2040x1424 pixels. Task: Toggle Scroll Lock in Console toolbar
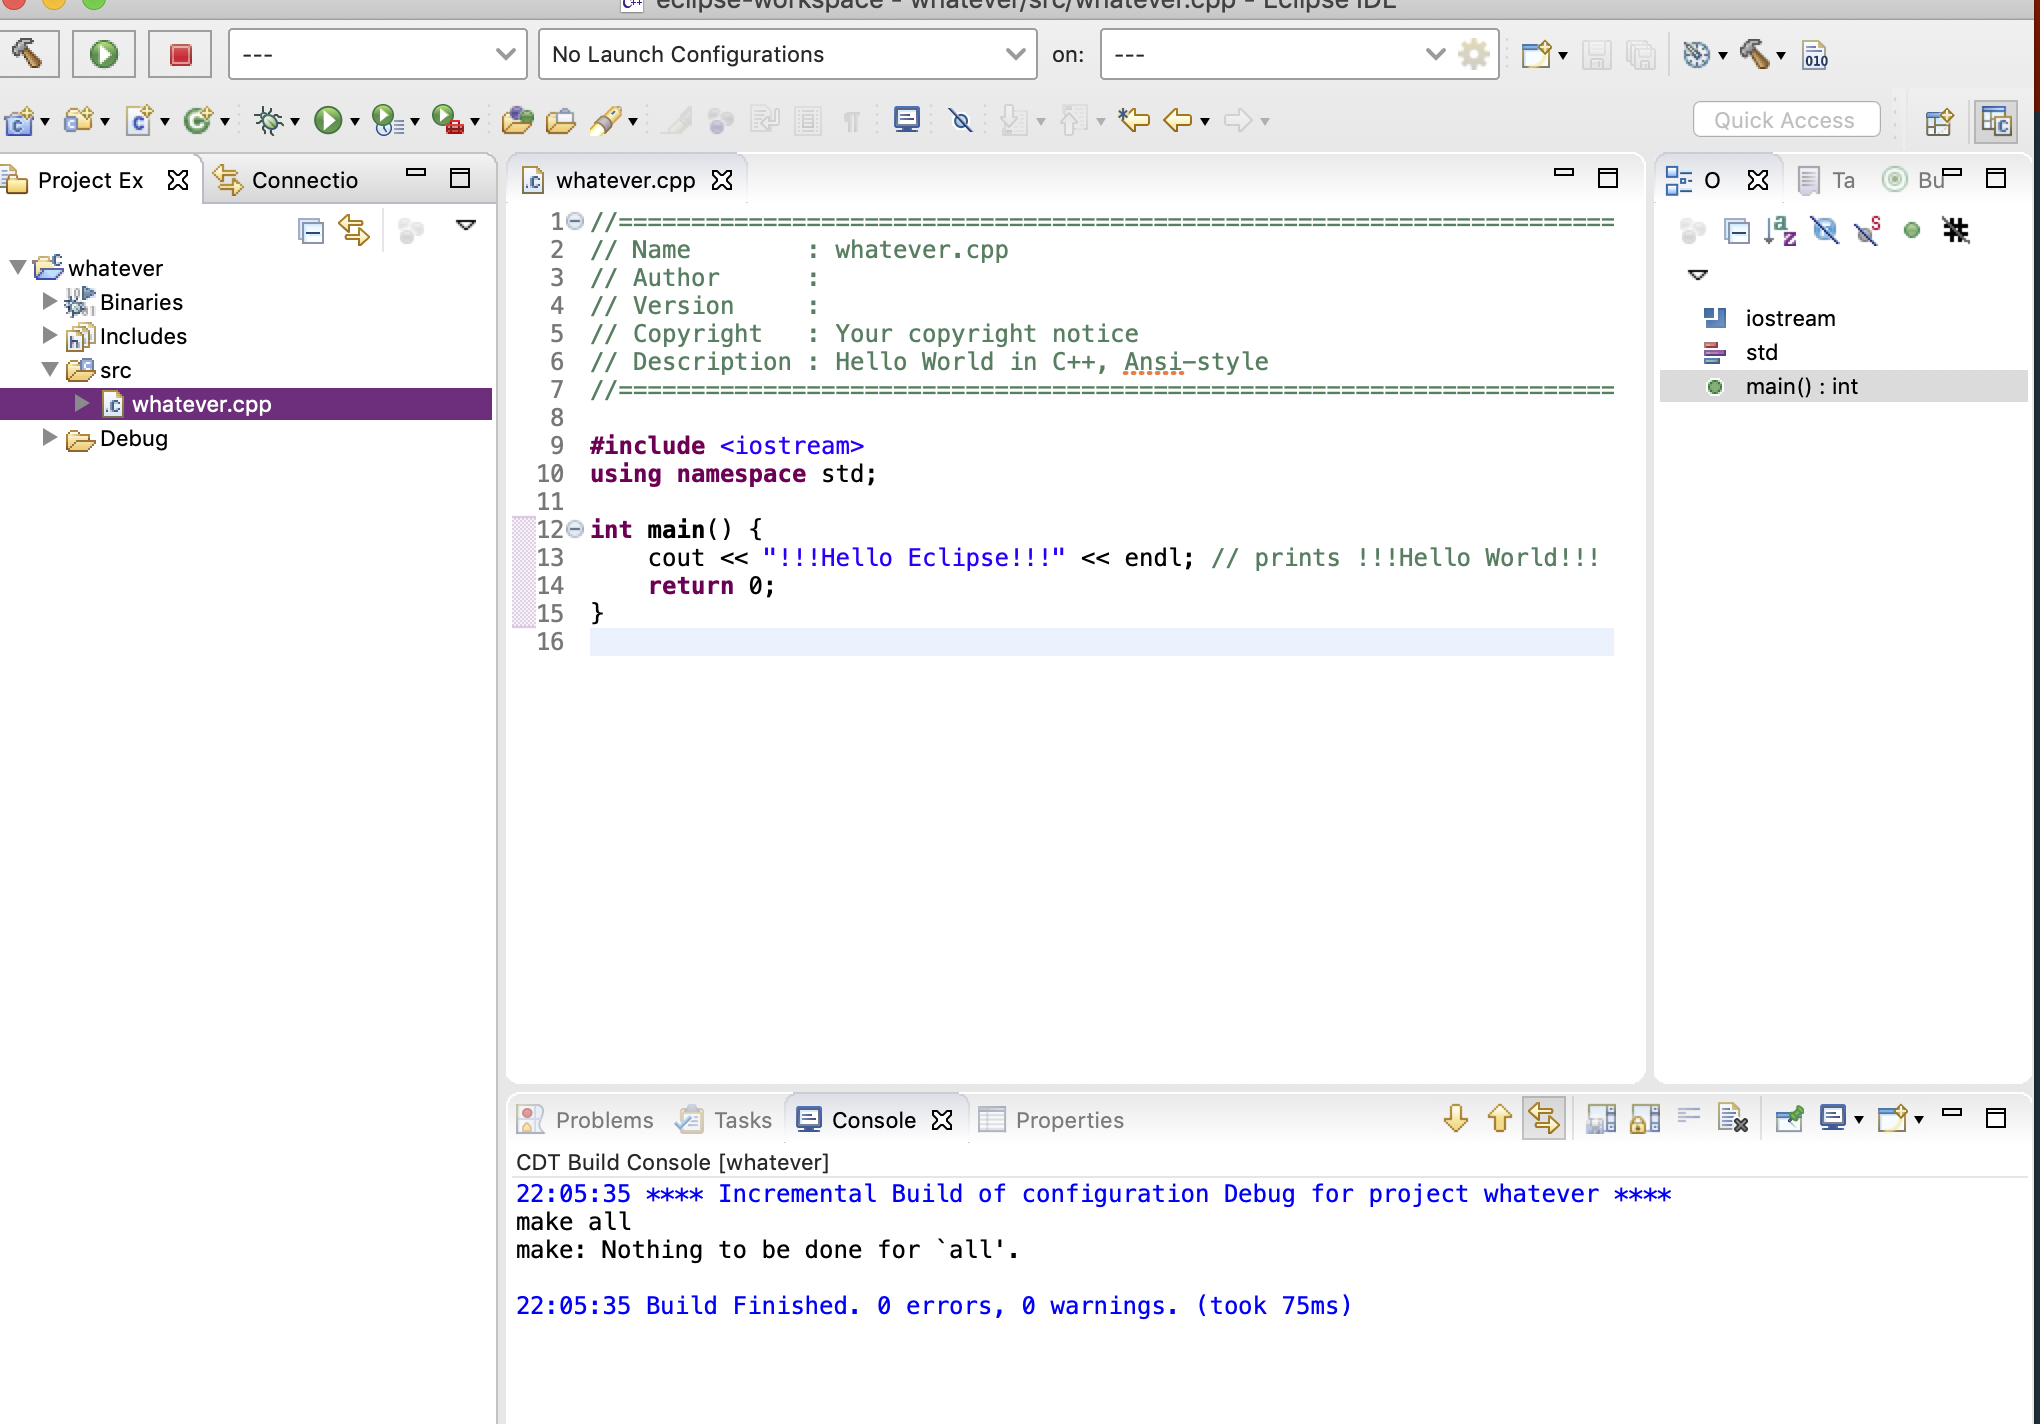pos(1645,1119)
